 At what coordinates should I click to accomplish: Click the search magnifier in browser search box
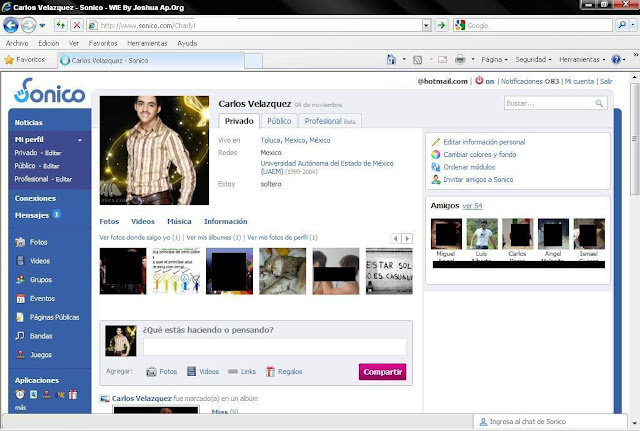tap(622, 25)
